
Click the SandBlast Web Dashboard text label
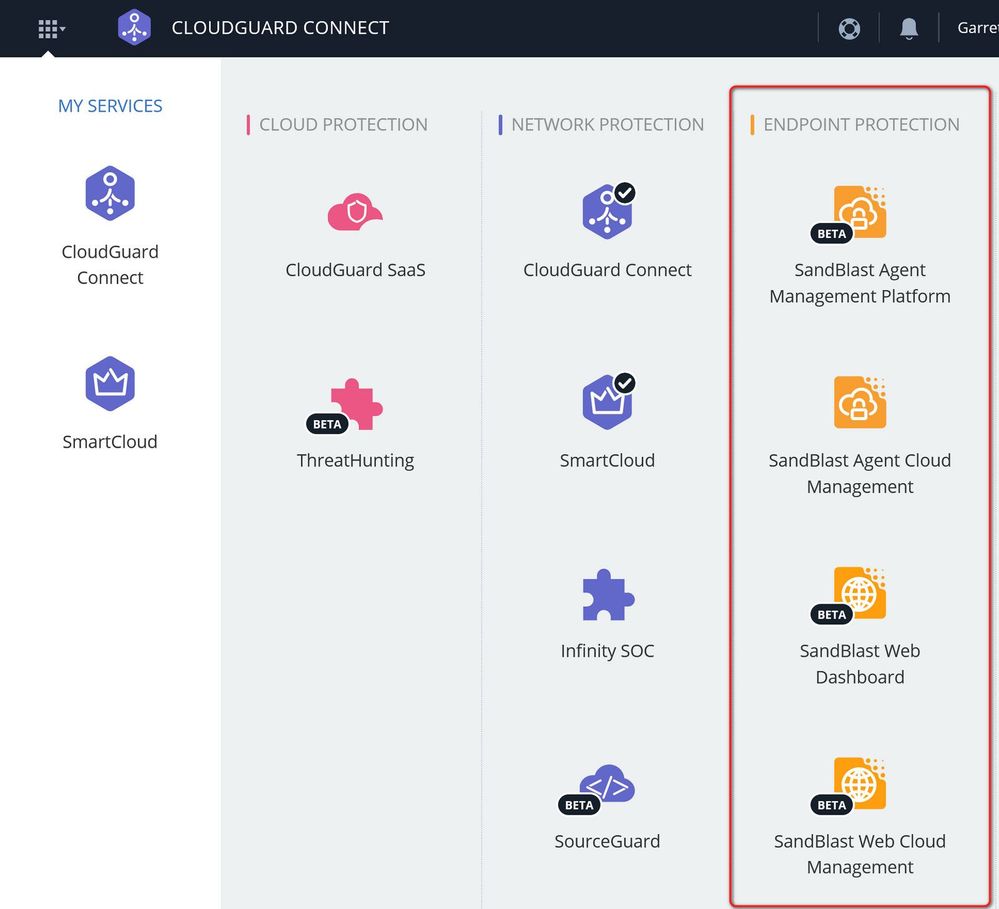coord(859,664)
